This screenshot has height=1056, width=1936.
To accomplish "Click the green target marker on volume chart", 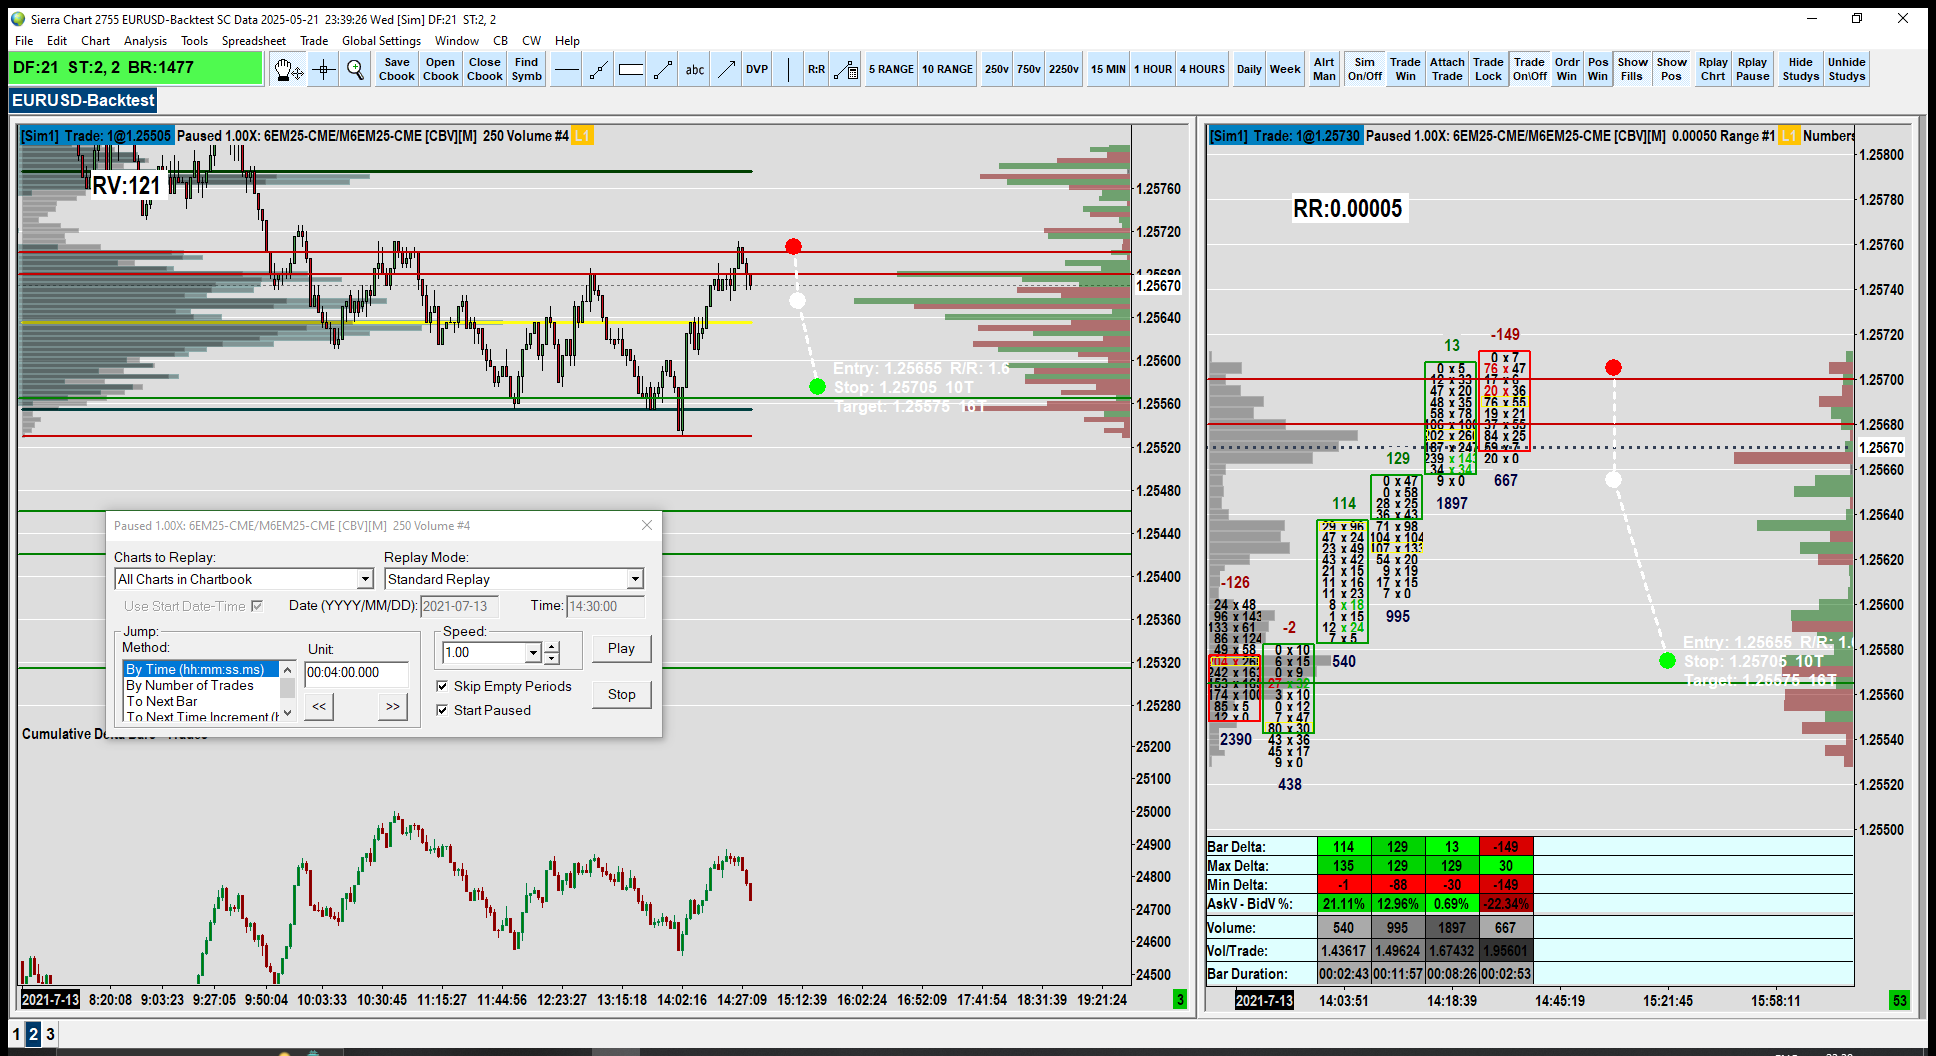I will click(817, 386).
